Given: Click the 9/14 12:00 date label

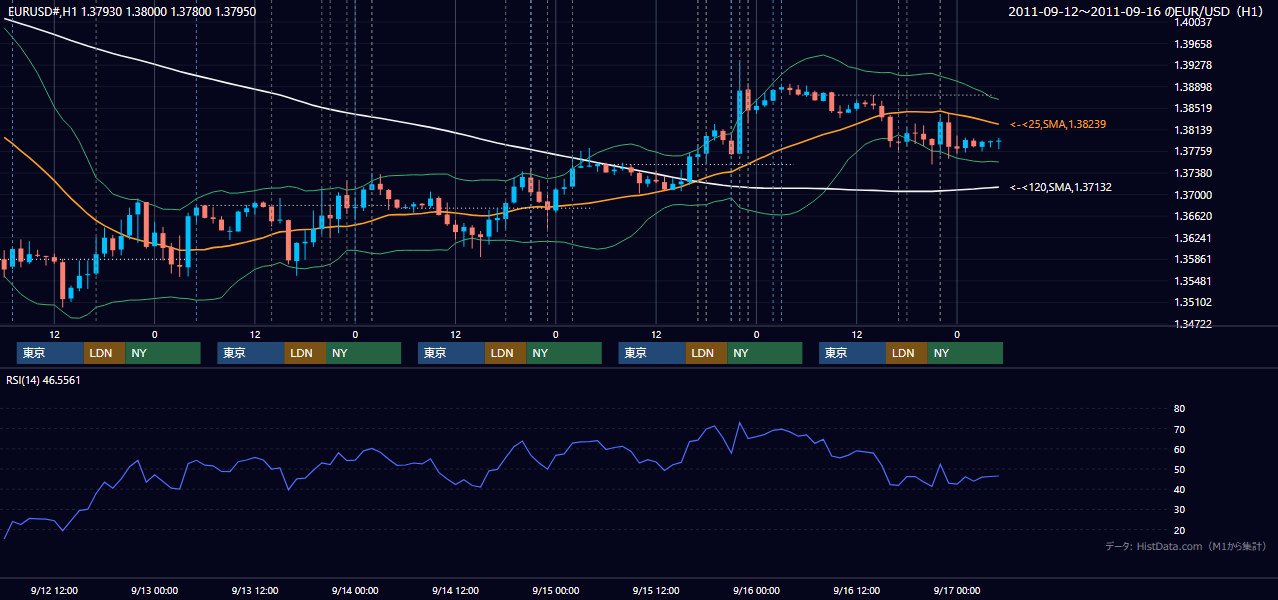Looking at the screenshot, I should coord(455,590).
